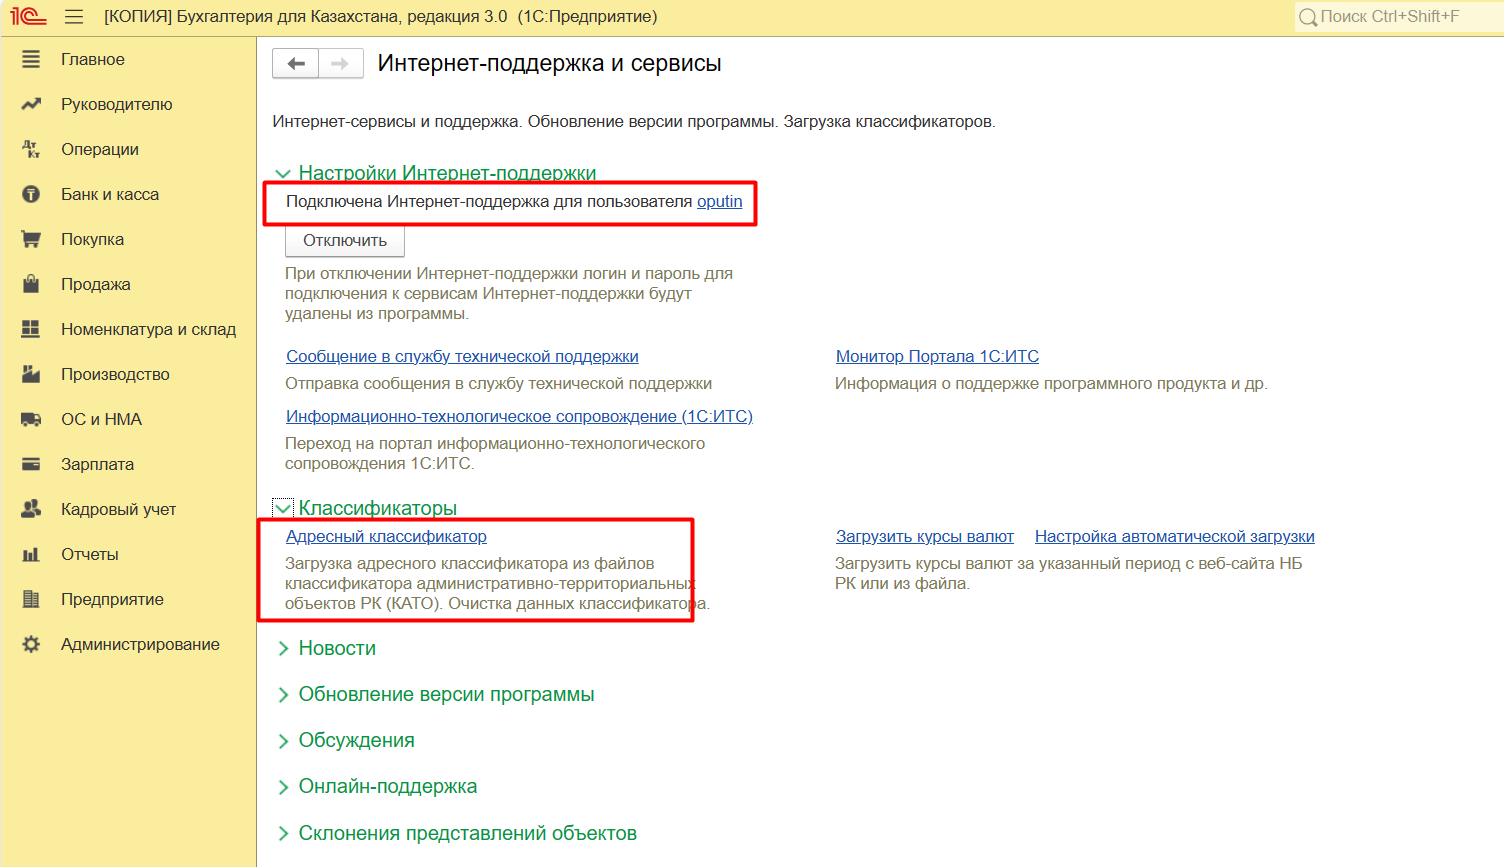Click the Покупка shopping cart icon
The image size is (1504, 867).
[31, 240]
